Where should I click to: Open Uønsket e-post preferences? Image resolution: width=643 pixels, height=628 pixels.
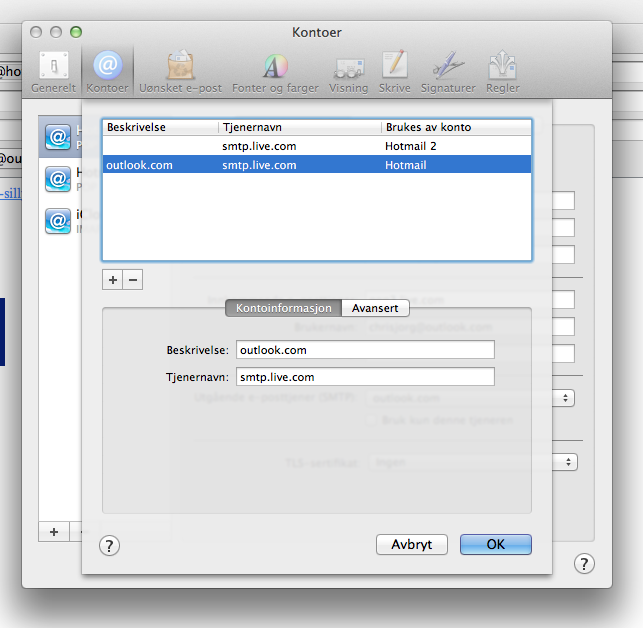(x=180, y=72)
